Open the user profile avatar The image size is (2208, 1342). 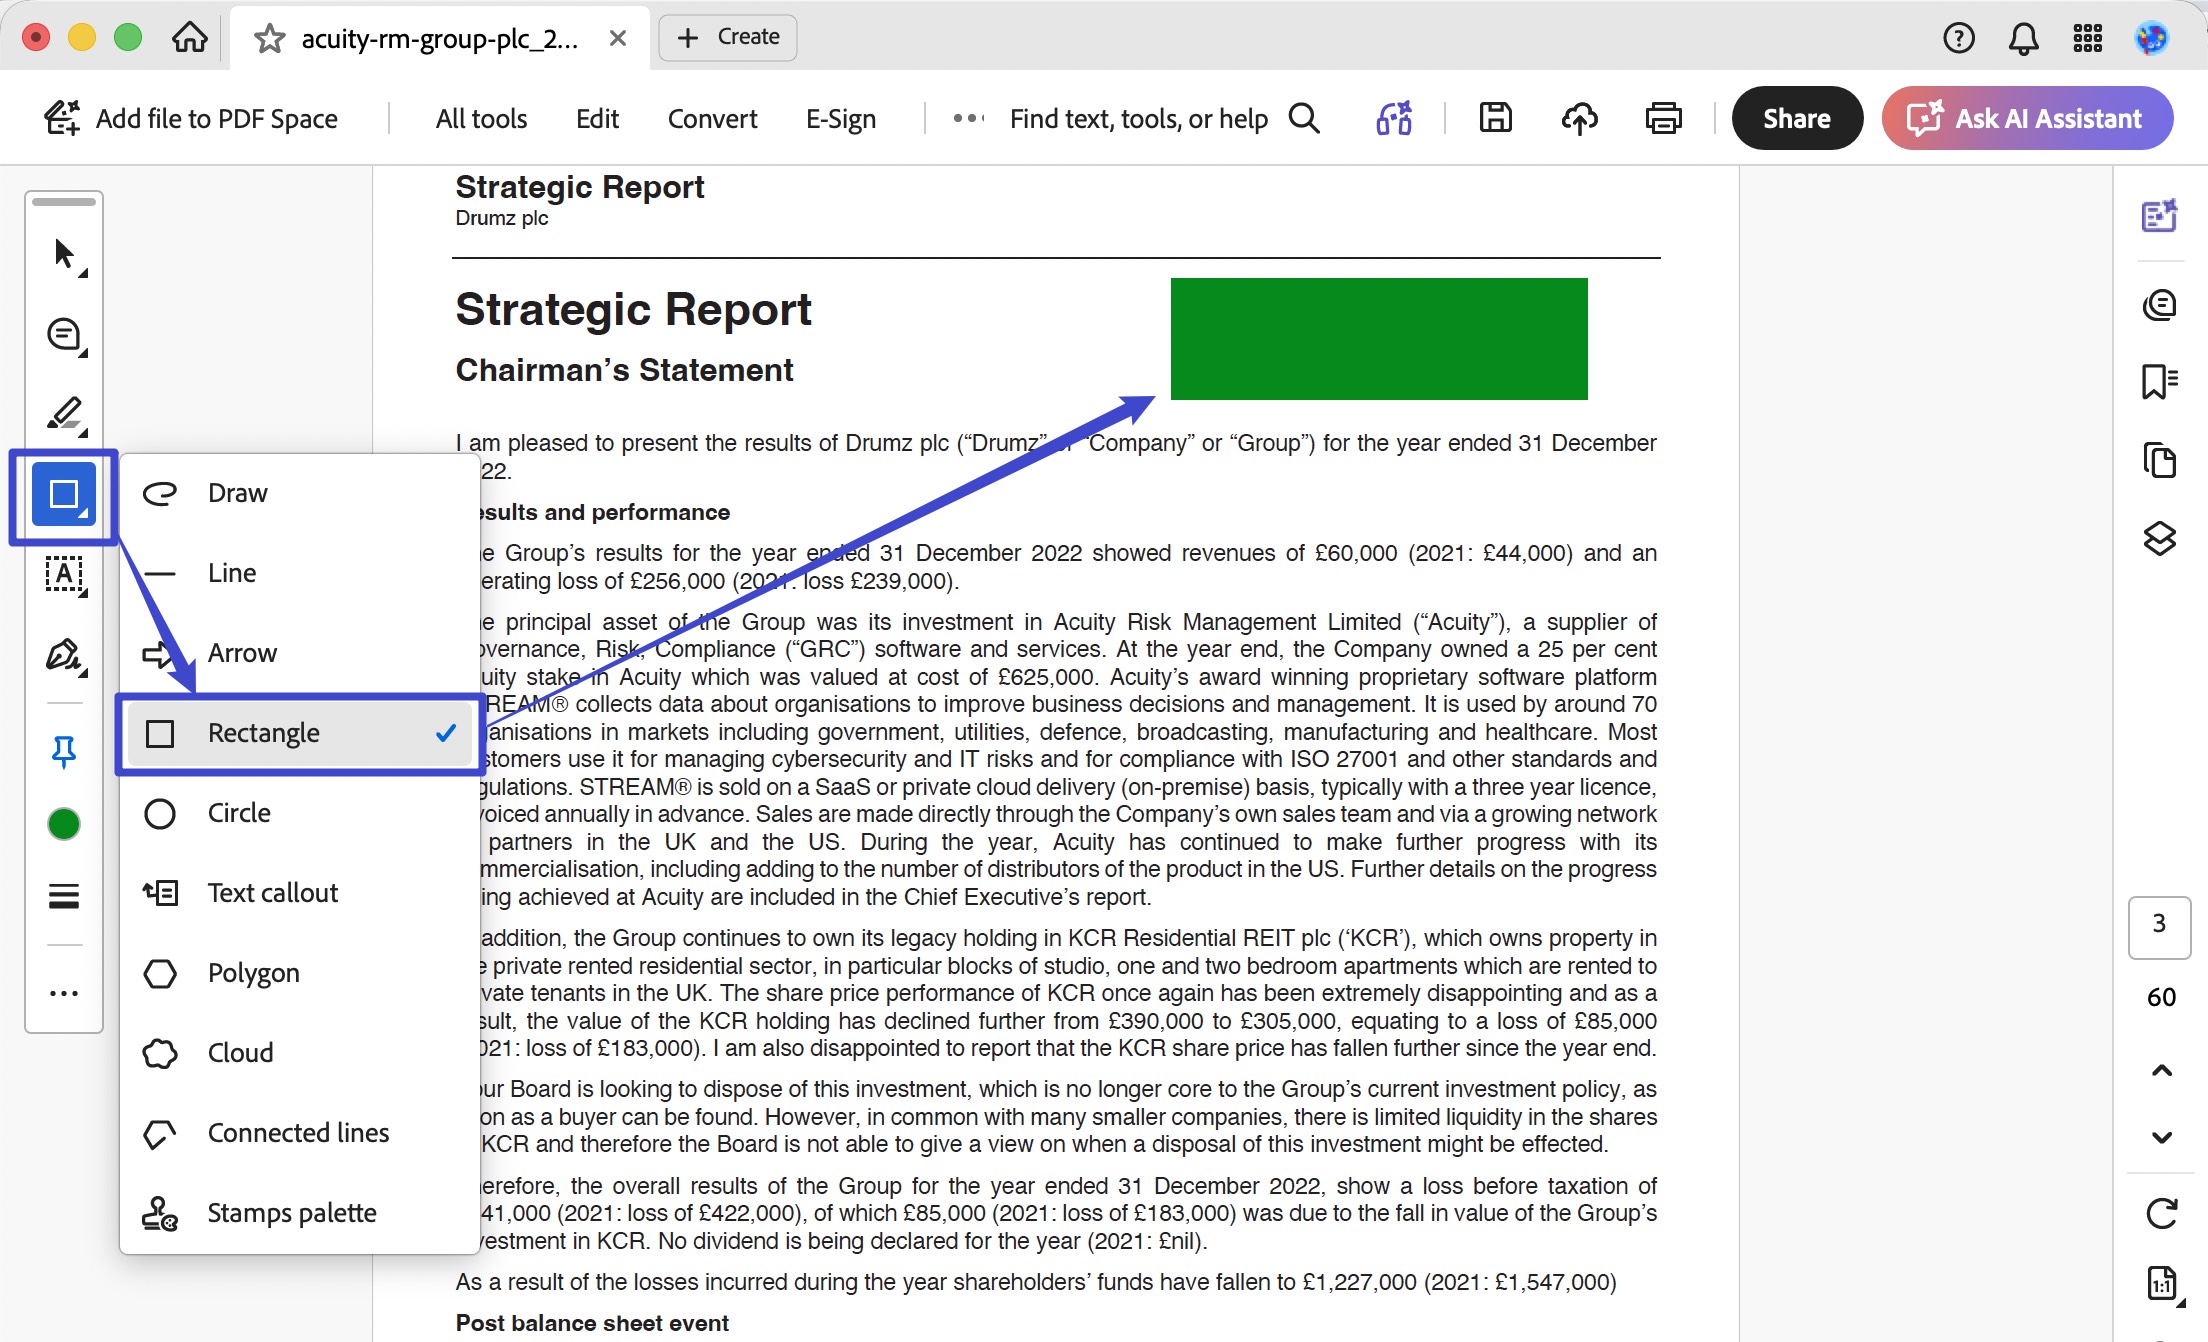[2152, 38]
